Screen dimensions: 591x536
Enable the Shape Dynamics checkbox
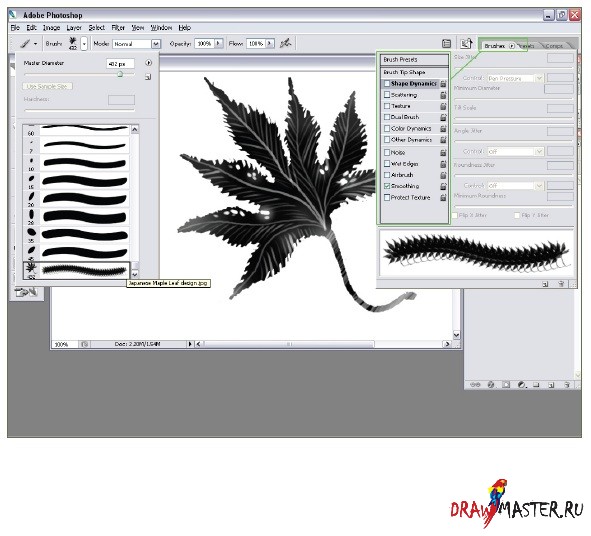click(x=387, y=84)
